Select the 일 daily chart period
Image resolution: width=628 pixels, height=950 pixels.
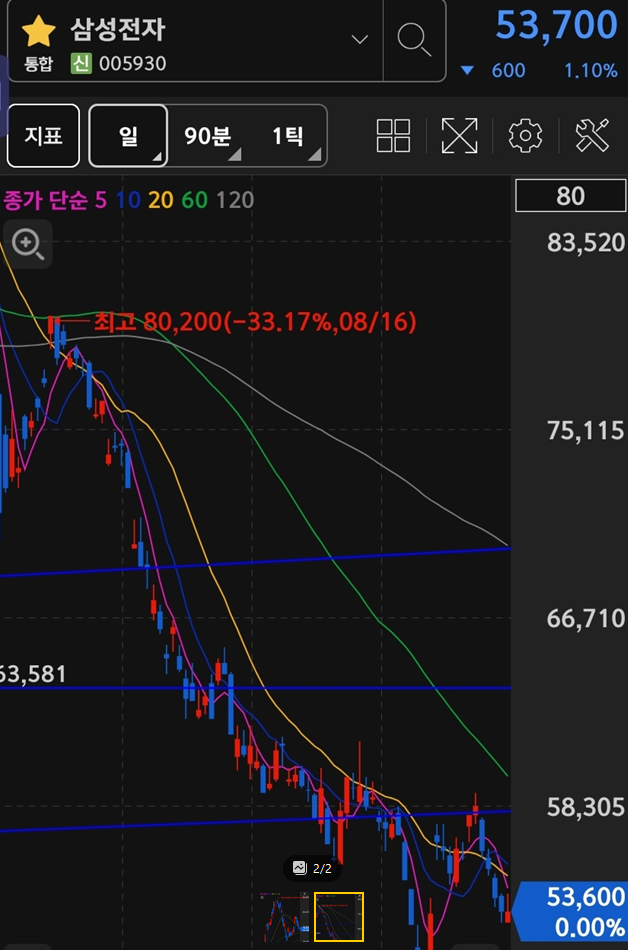tap(128, 135)
